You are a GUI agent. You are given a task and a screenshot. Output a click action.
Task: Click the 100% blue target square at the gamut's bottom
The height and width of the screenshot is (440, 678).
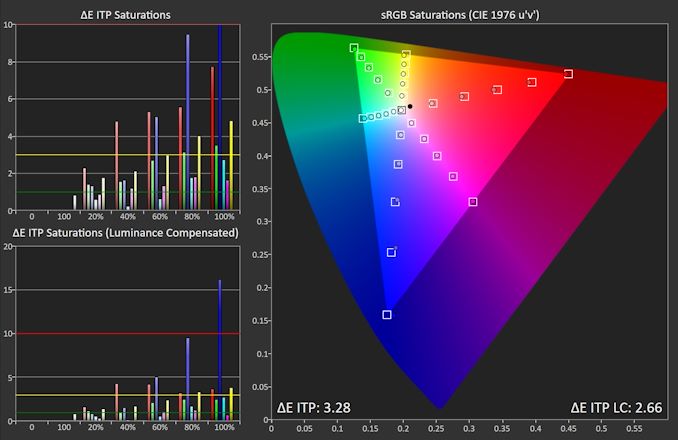click(x=387, y=315)
